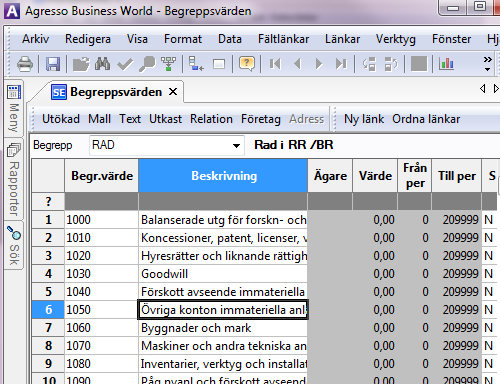
Task: Click the Företag link button
Action: [x=261, y=119]
